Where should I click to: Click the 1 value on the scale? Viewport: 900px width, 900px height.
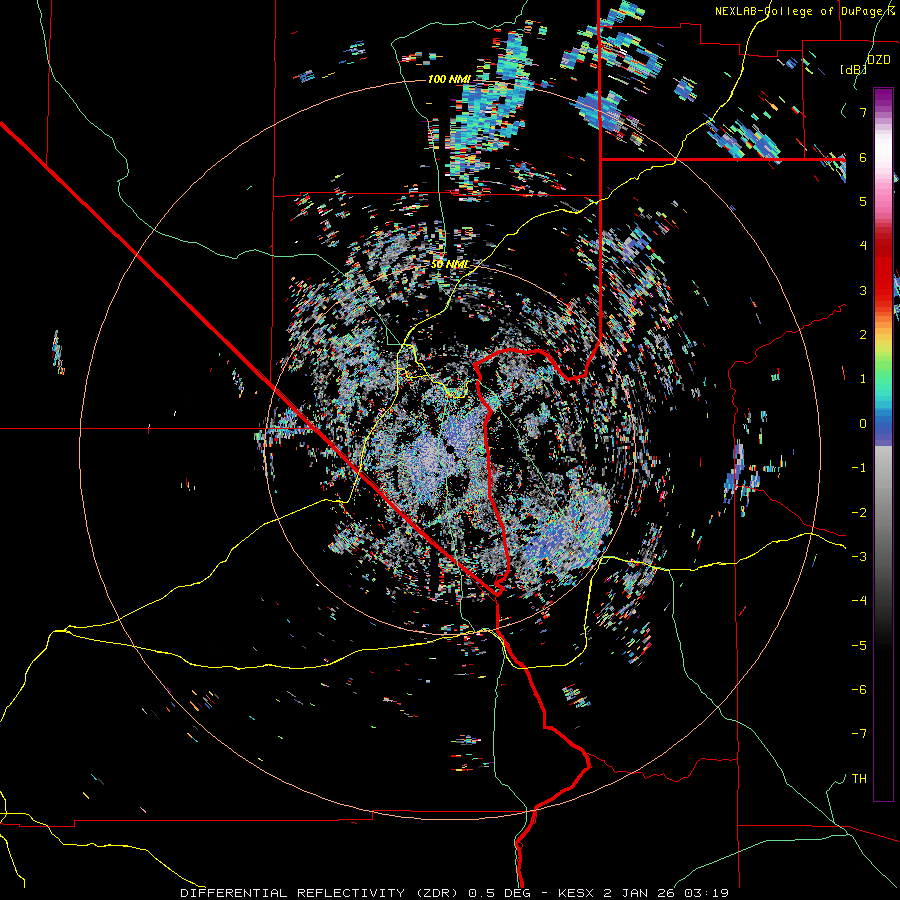[863, 379]
